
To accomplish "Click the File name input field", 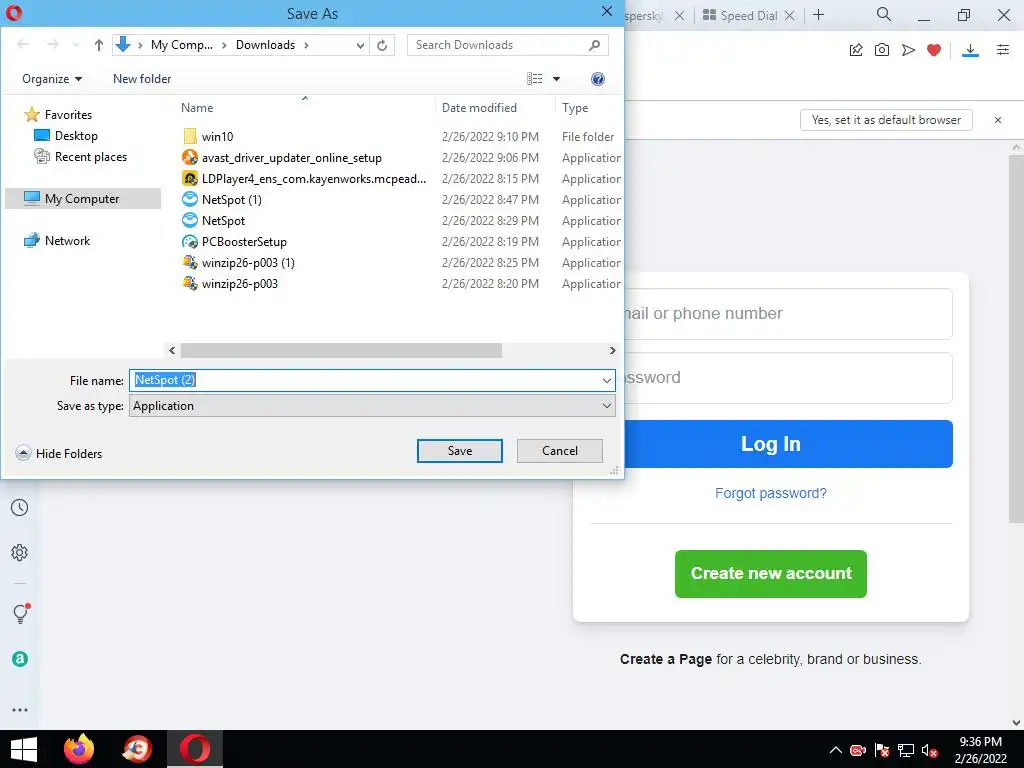I will pyautogui.click(x=364, y=381).
